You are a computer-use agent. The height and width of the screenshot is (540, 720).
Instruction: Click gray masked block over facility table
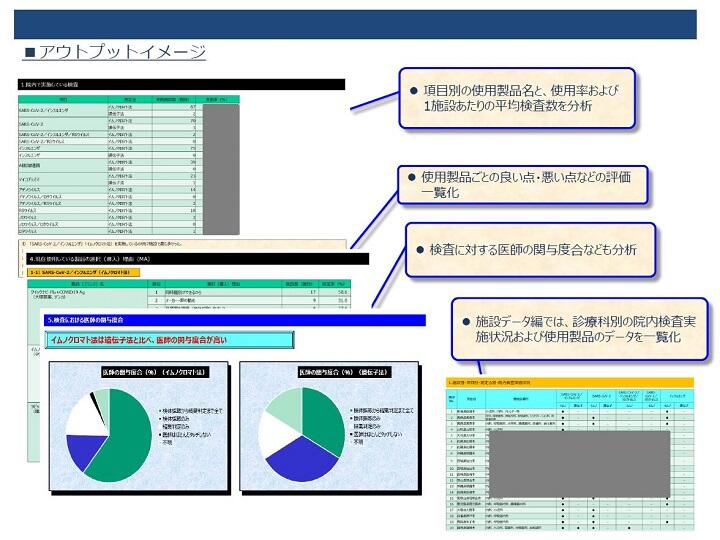pyautogui.click(x=579, y=464)
